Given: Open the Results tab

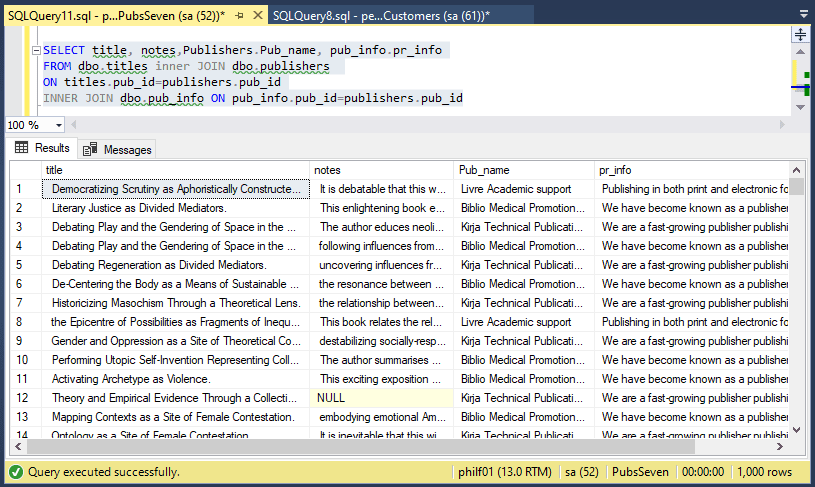Looking at the screenshot, I should point(42,148).
